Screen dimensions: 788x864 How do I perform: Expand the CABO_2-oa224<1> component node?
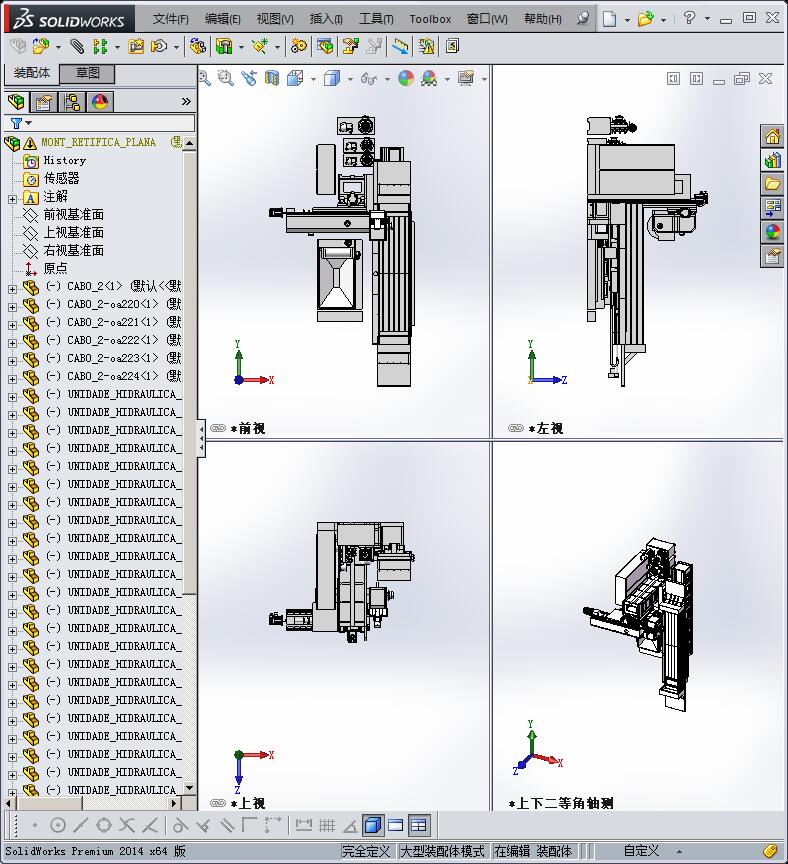click(x=12, y=379)
